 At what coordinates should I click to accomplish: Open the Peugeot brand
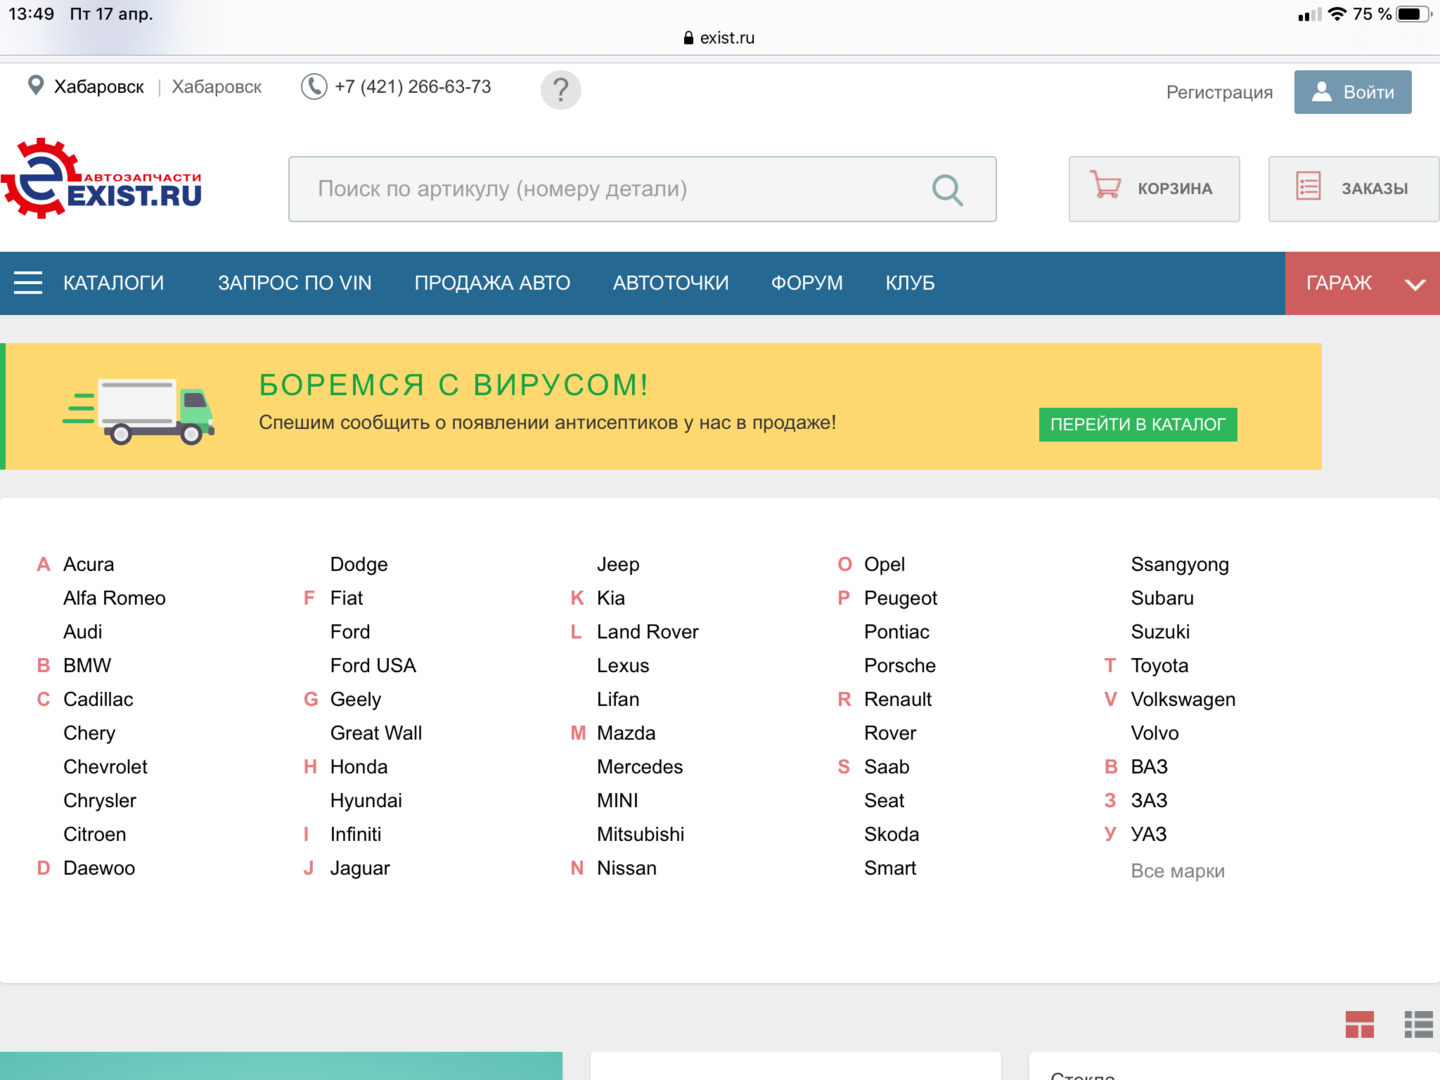[901, 598]
